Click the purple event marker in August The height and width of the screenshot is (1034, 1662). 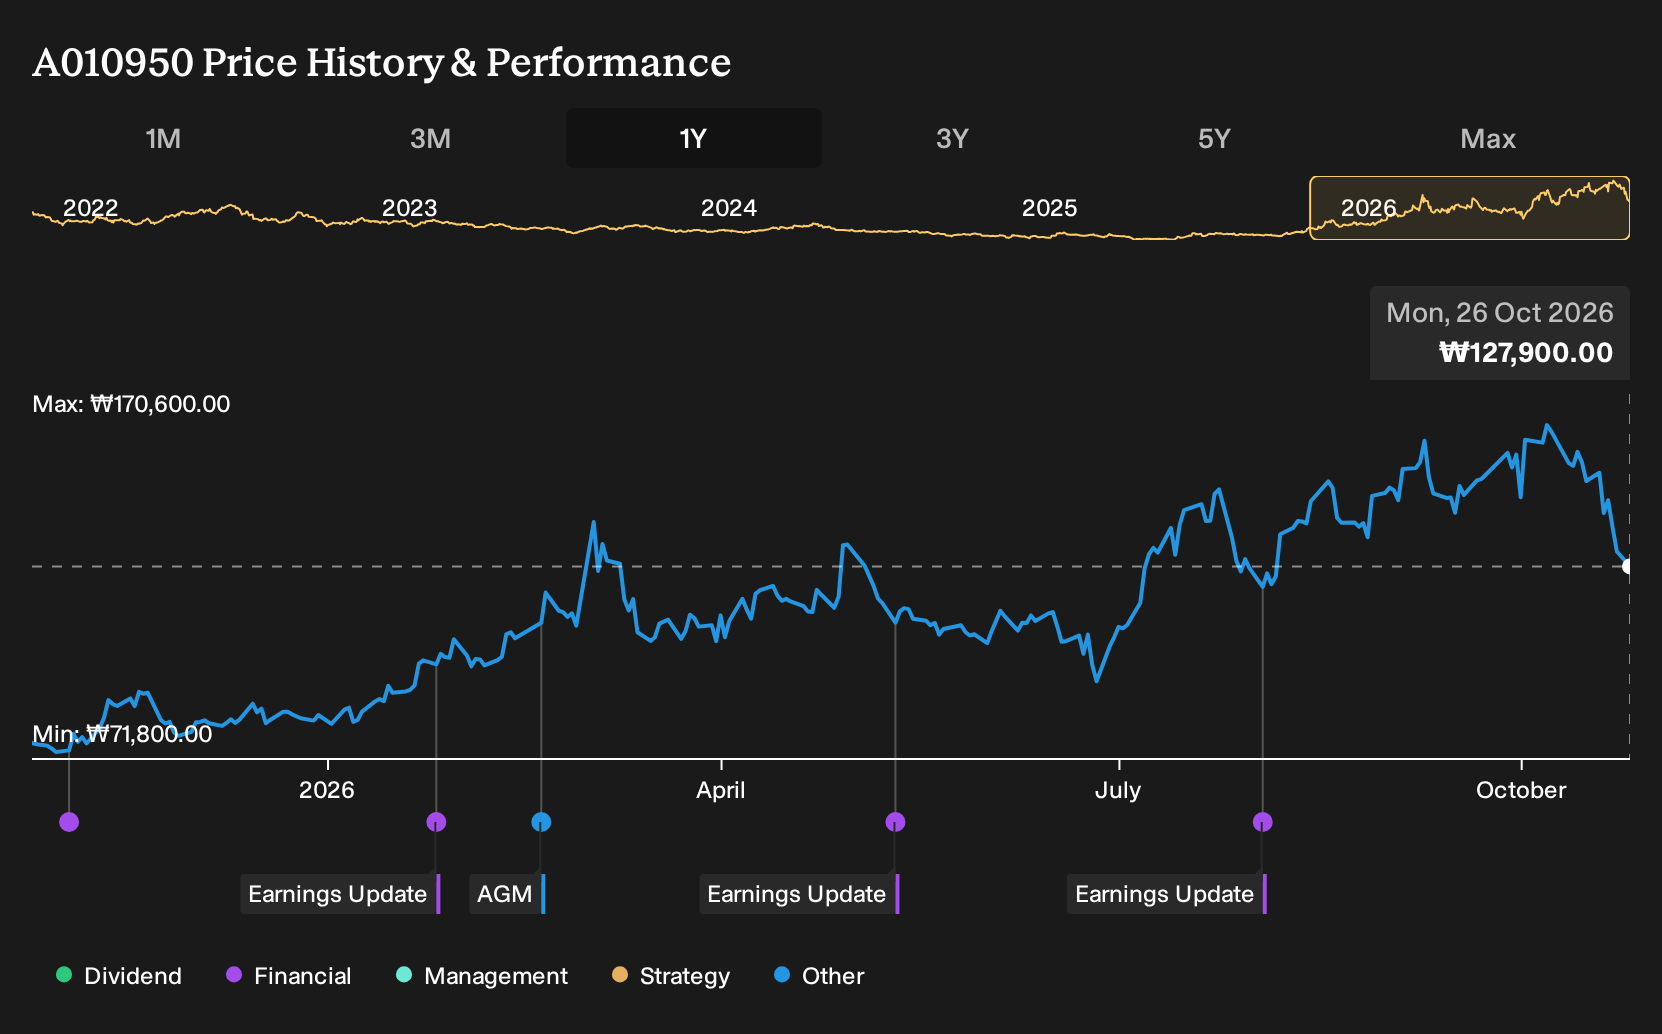pos(1263,822)
